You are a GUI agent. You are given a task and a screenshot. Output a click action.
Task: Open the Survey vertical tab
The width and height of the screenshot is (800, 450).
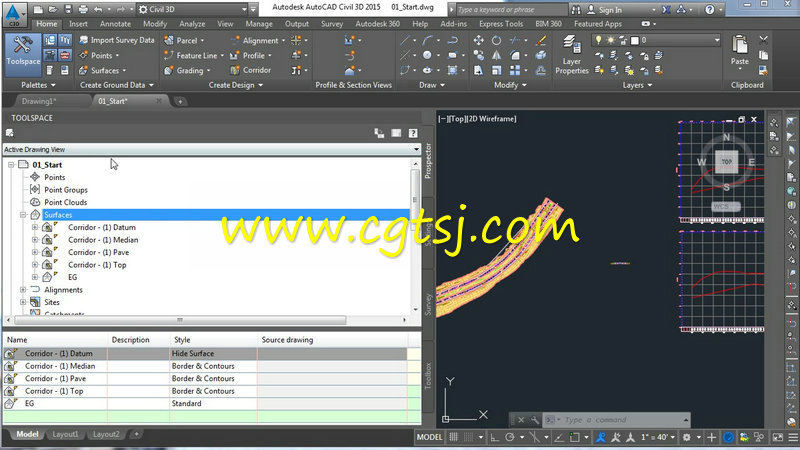click(428, 305)
